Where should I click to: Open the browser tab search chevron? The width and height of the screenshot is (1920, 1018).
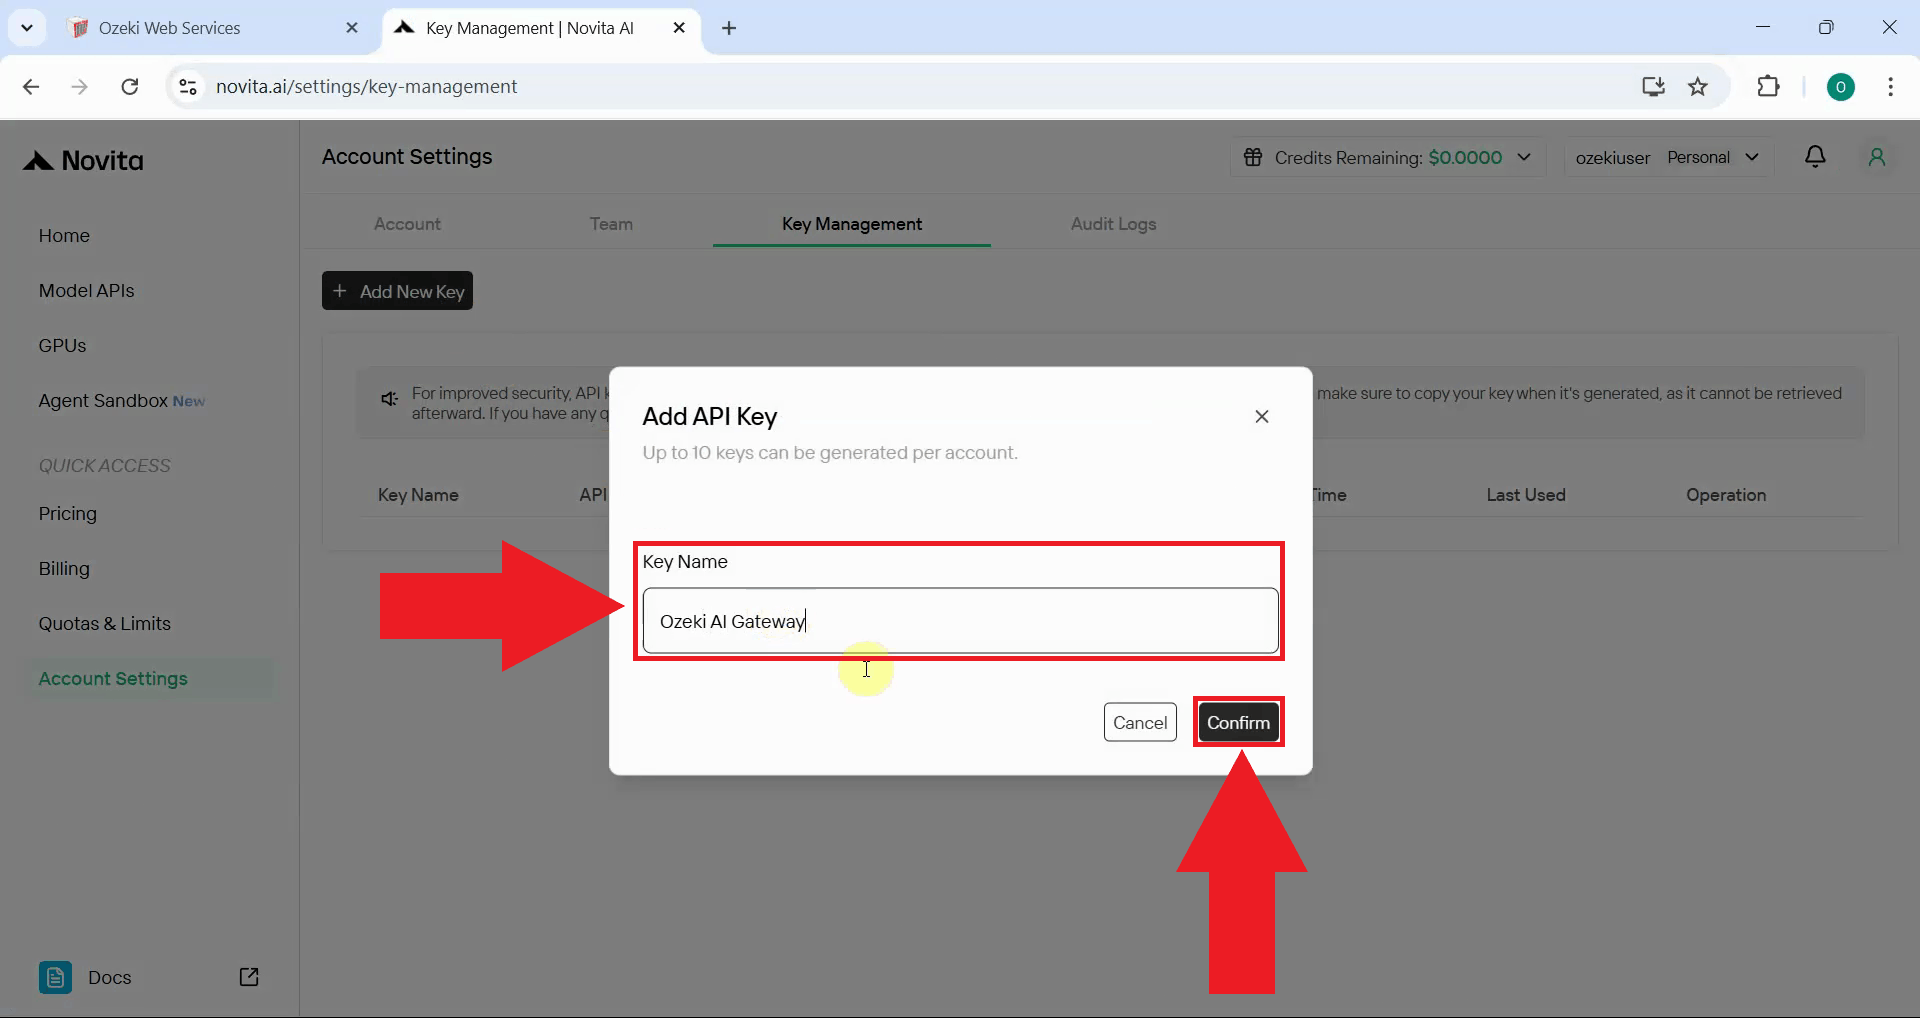[27, 27]
